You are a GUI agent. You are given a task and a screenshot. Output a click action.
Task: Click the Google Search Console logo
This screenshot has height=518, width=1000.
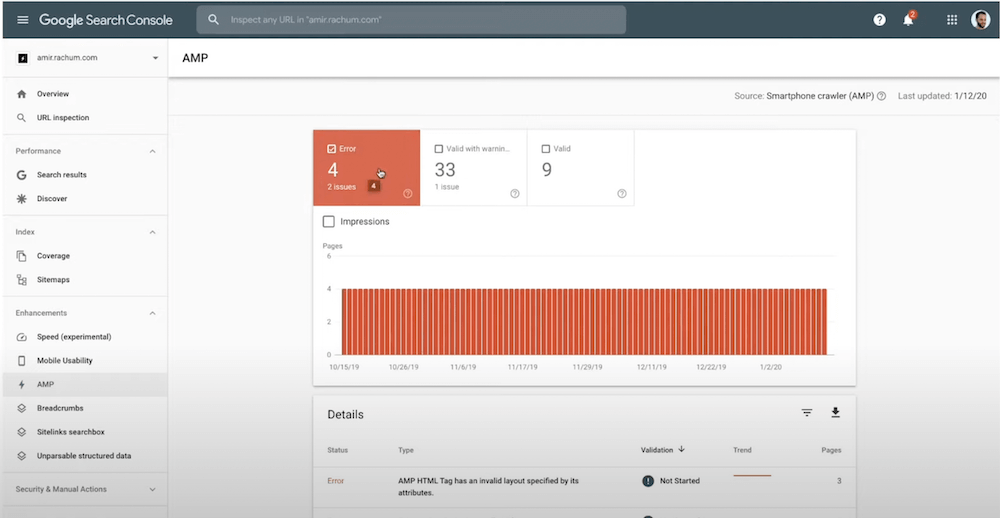coord(106,20)
